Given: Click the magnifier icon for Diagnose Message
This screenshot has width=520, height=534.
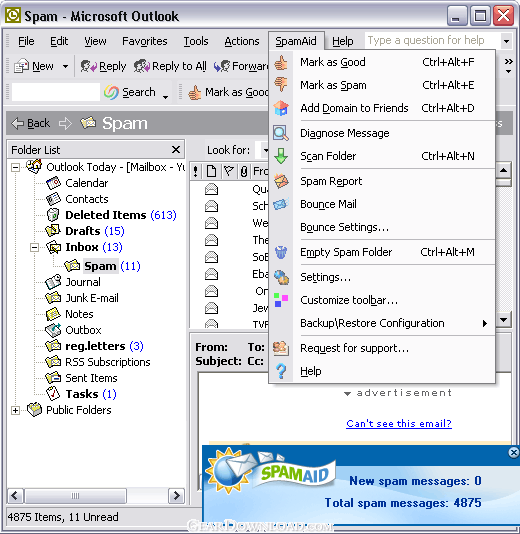Looking at the screenshot, I should point(281,133).
